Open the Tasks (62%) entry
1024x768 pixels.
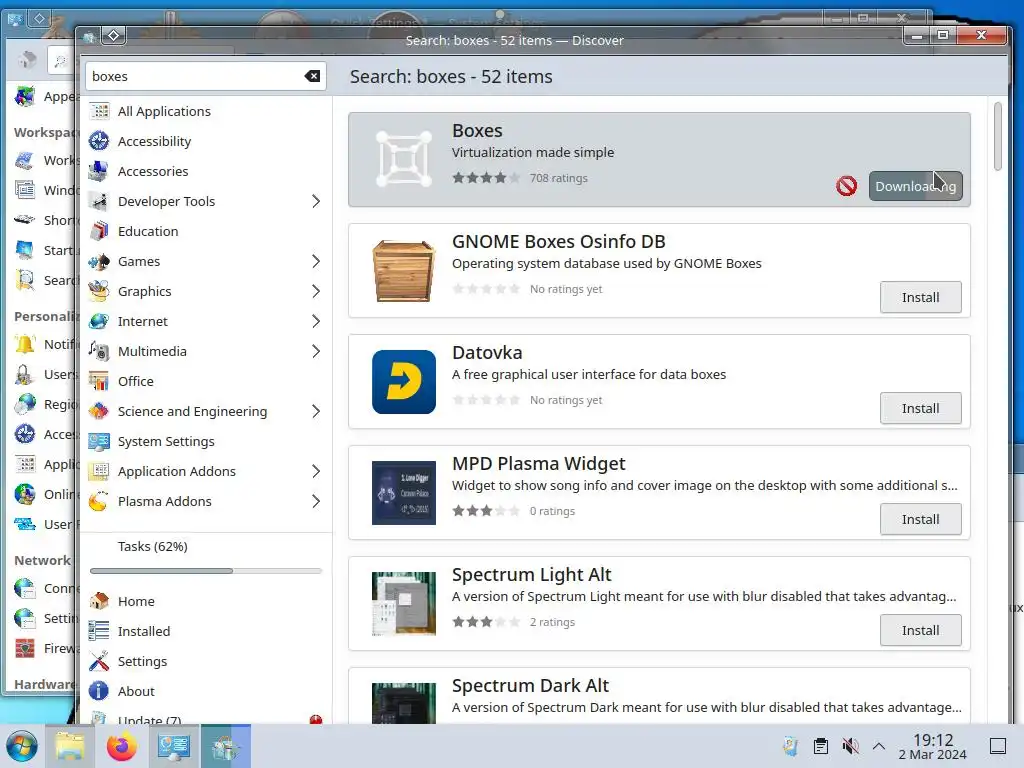pos(206,547)
